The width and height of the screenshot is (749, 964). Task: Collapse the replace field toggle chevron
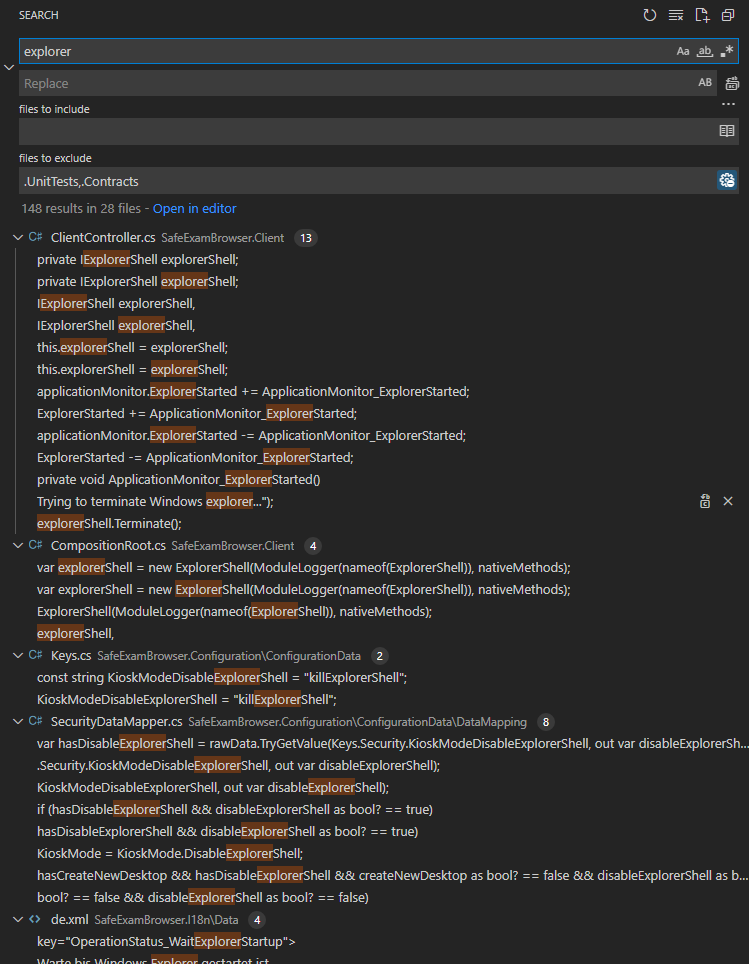(9, 67)
